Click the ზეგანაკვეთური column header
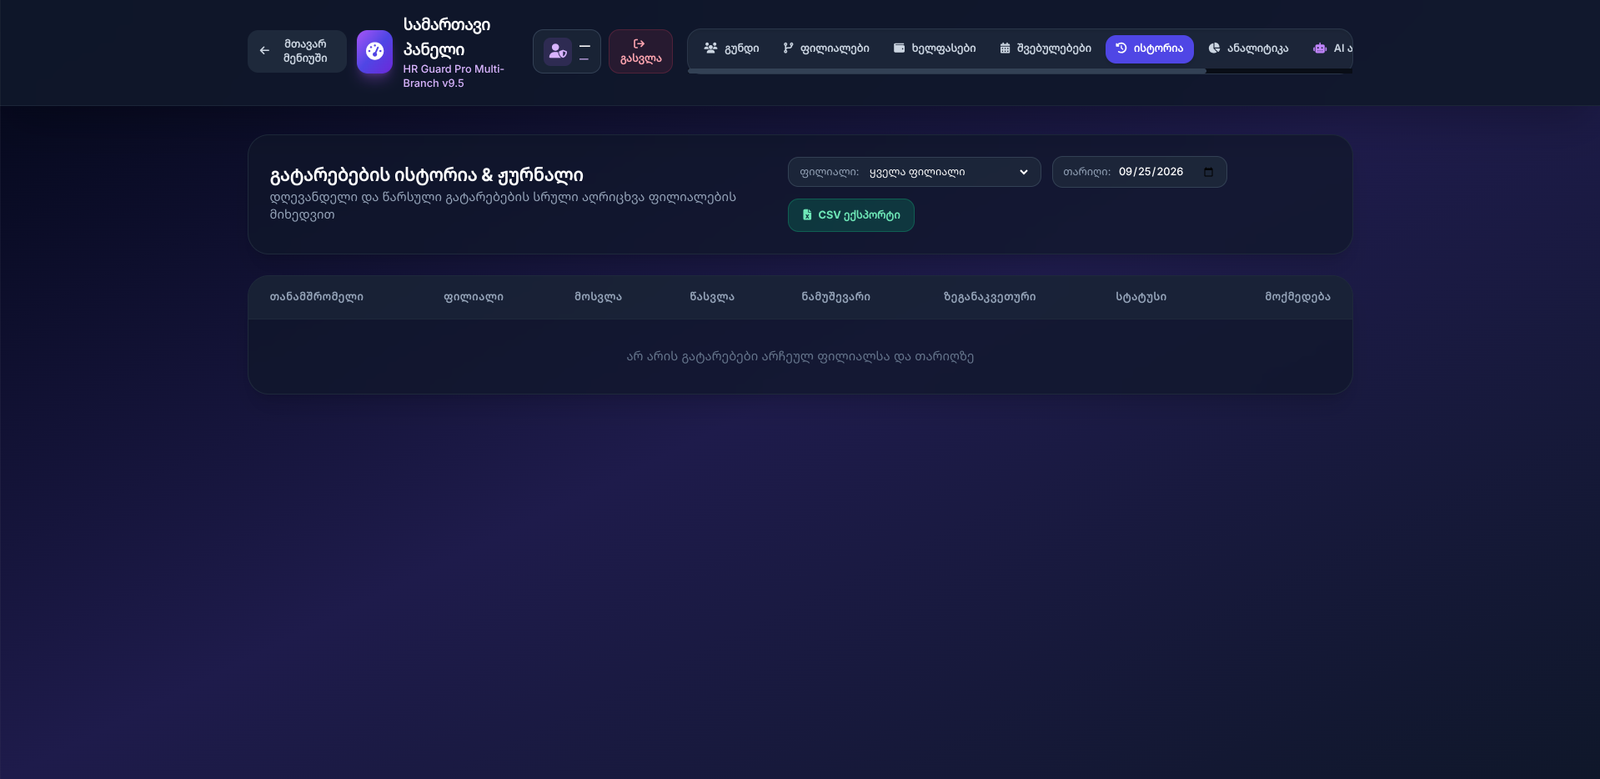Viewport: 1600px width, 779px height. 990,297
